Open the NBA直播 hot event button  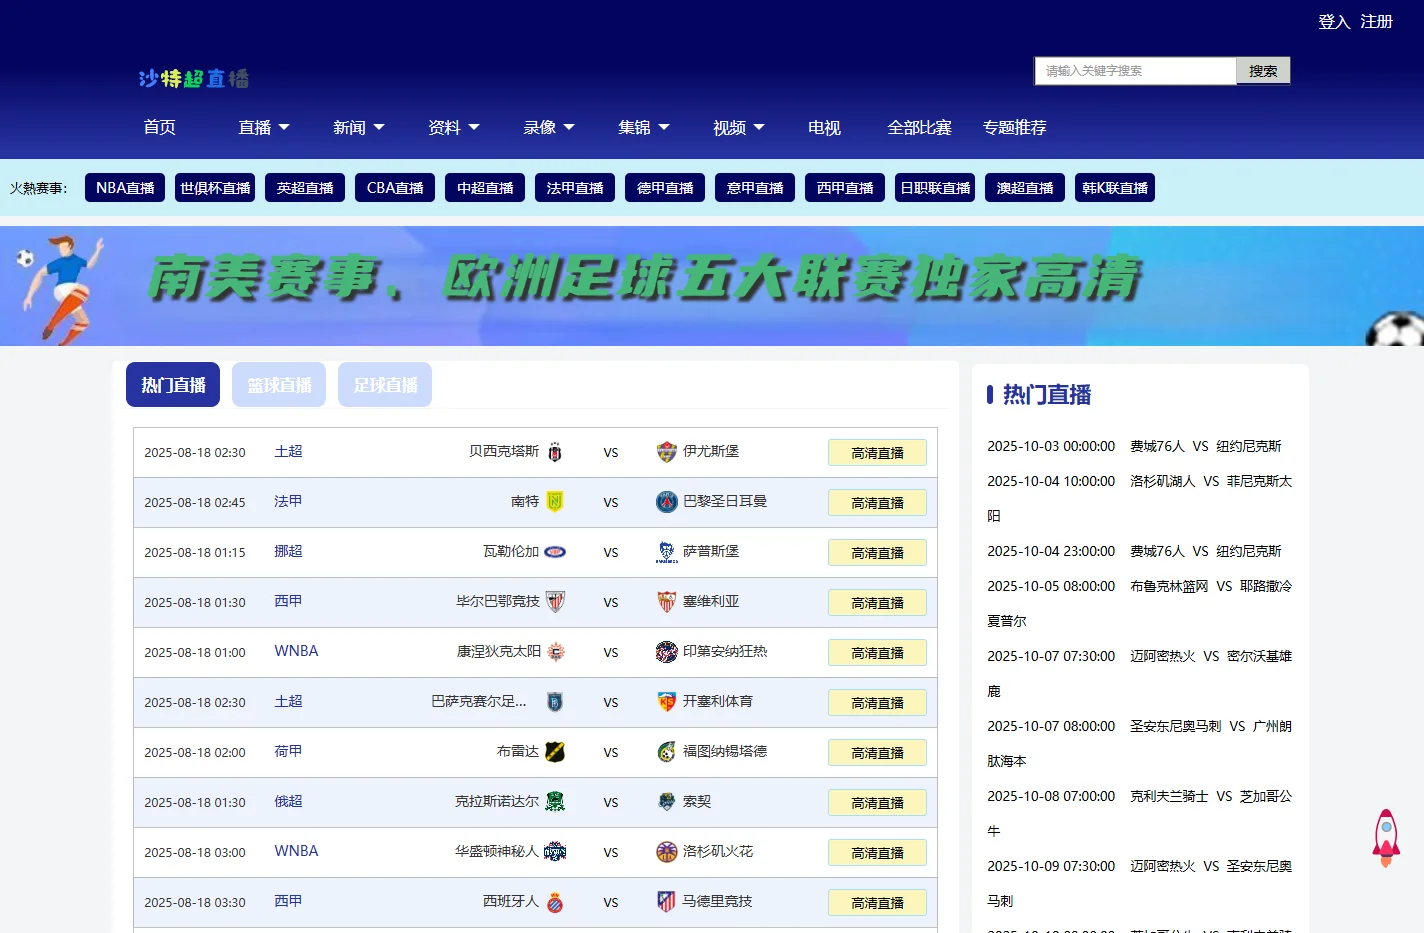click(x=125, y=188)
